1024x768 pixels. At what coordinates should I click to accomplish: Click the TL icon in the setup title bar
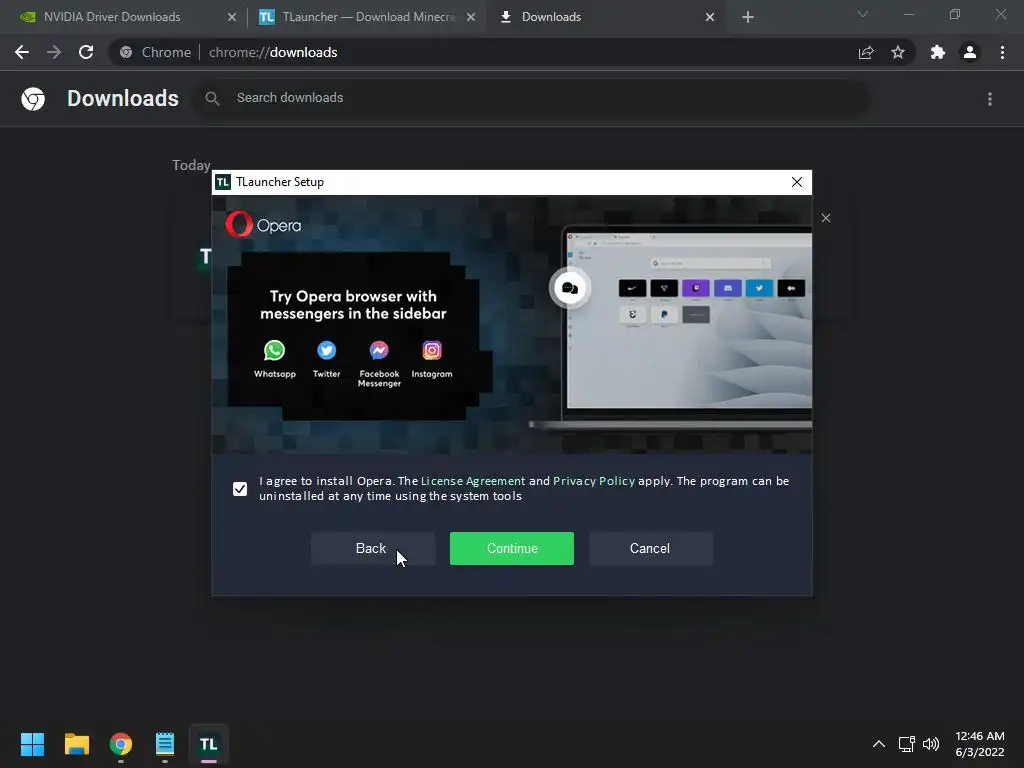click(223, 182)
